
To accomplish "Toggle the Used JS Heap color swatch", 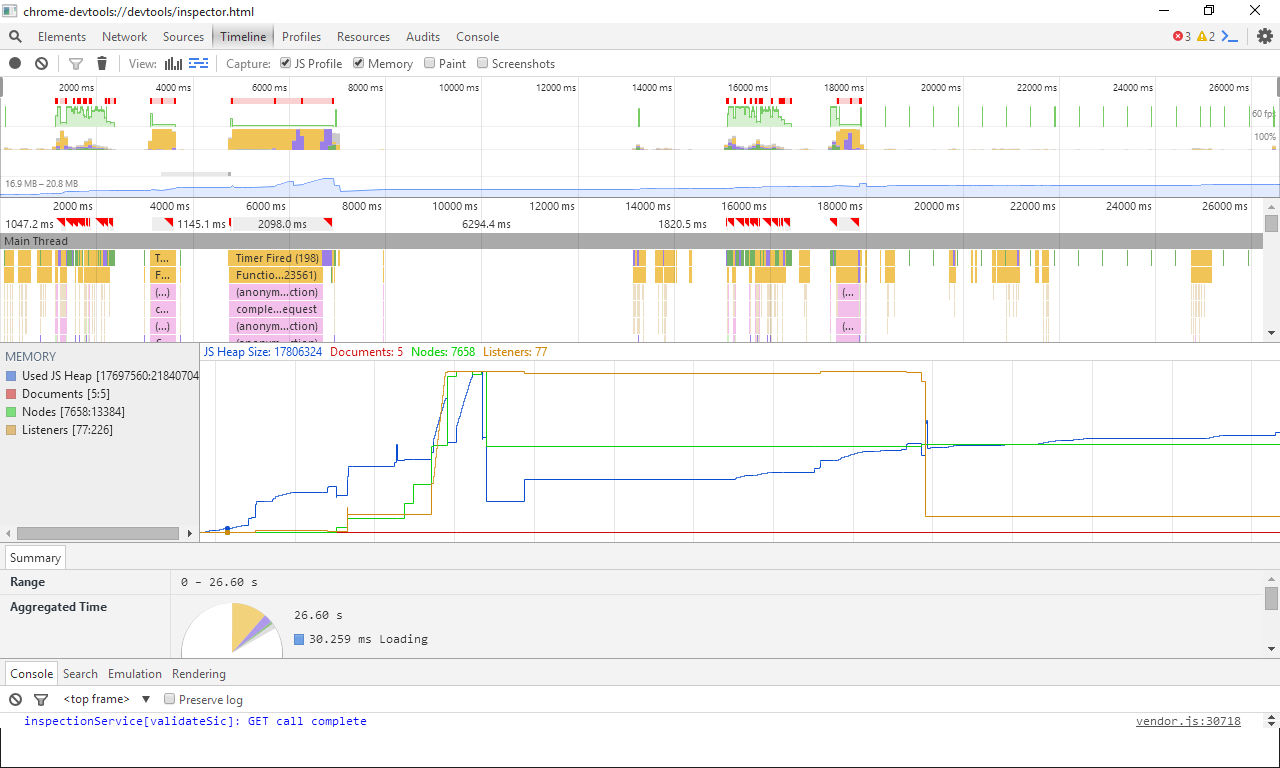I will [11, 376].
